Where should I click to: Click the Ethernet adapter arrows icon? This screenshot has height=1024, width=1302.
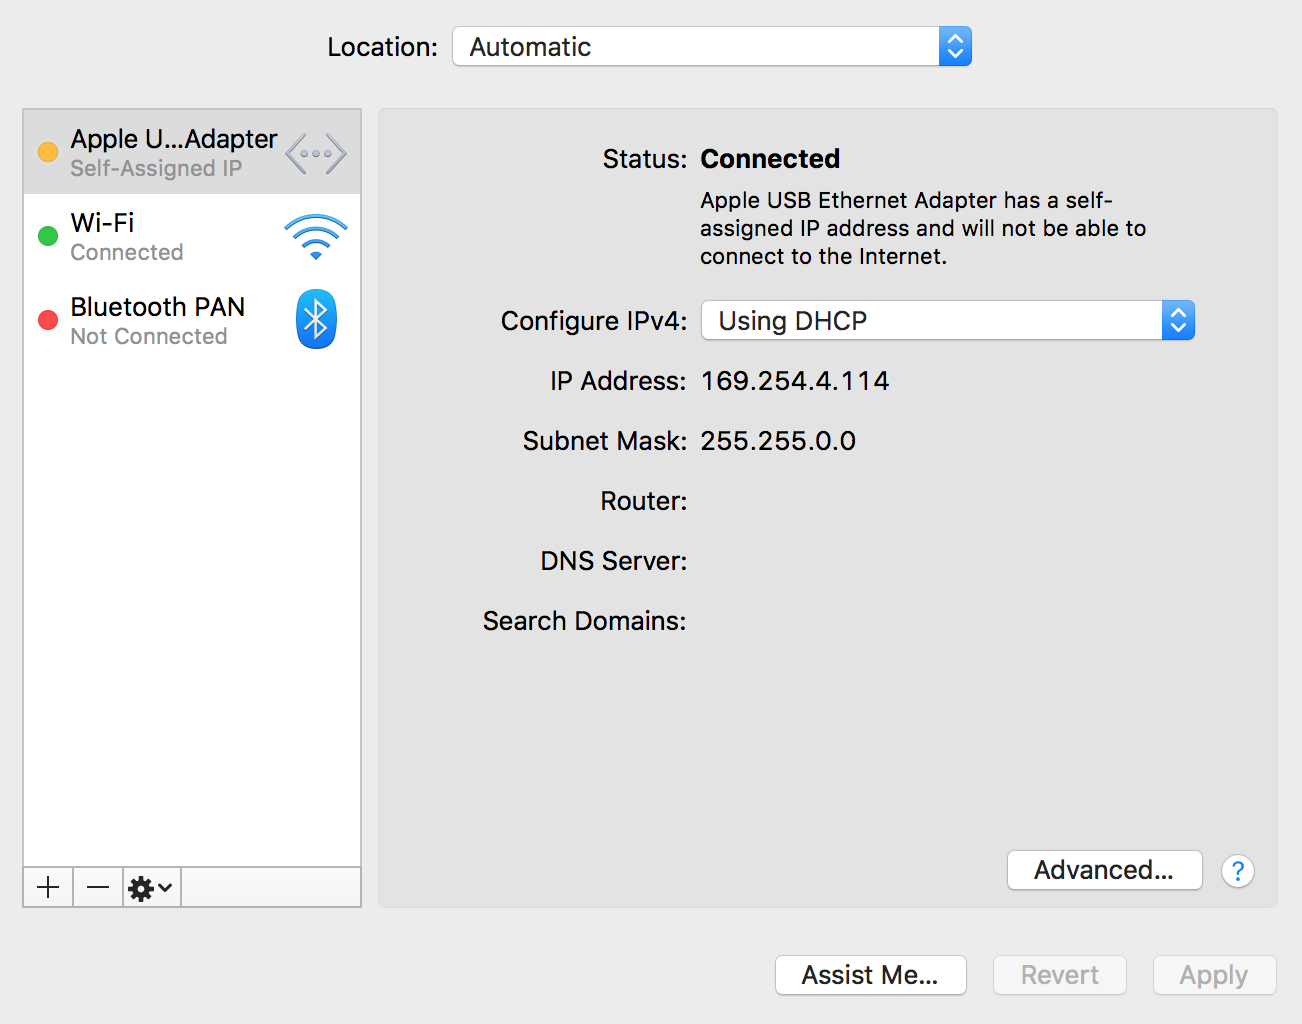[x=316, y=154]
